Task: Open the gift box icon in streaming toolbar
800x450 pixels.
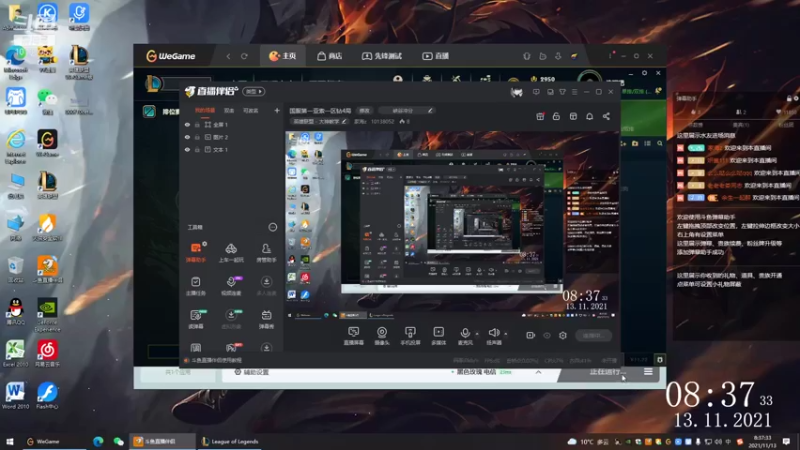Action: tap(540, 116)
